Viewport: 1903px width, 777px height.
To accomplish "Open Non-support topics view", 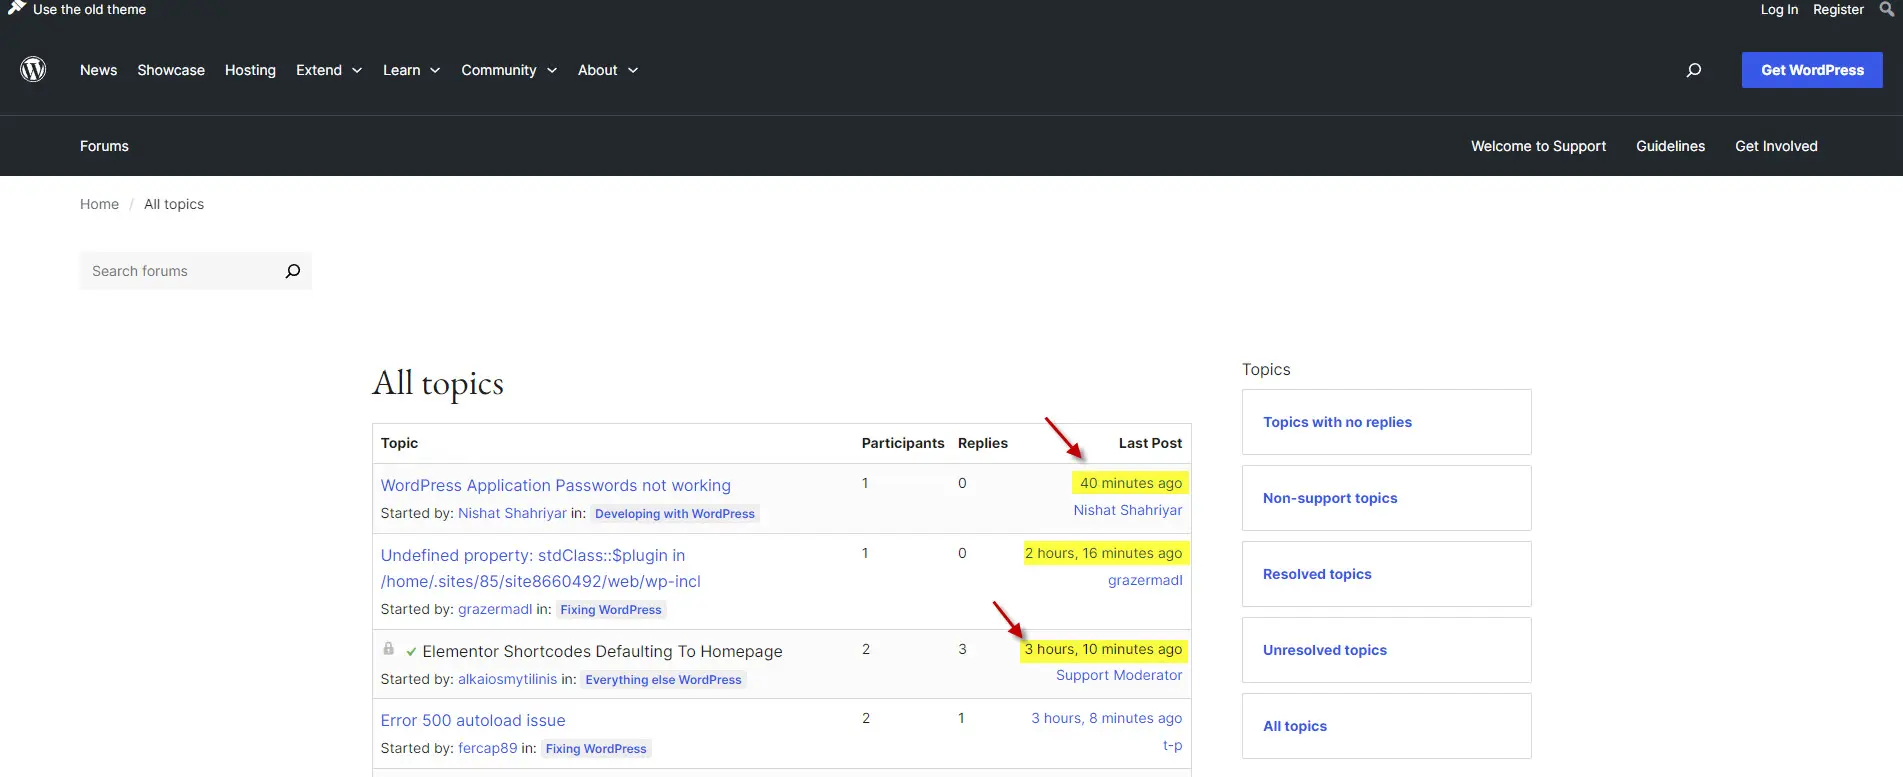I will click(1386, 498).
